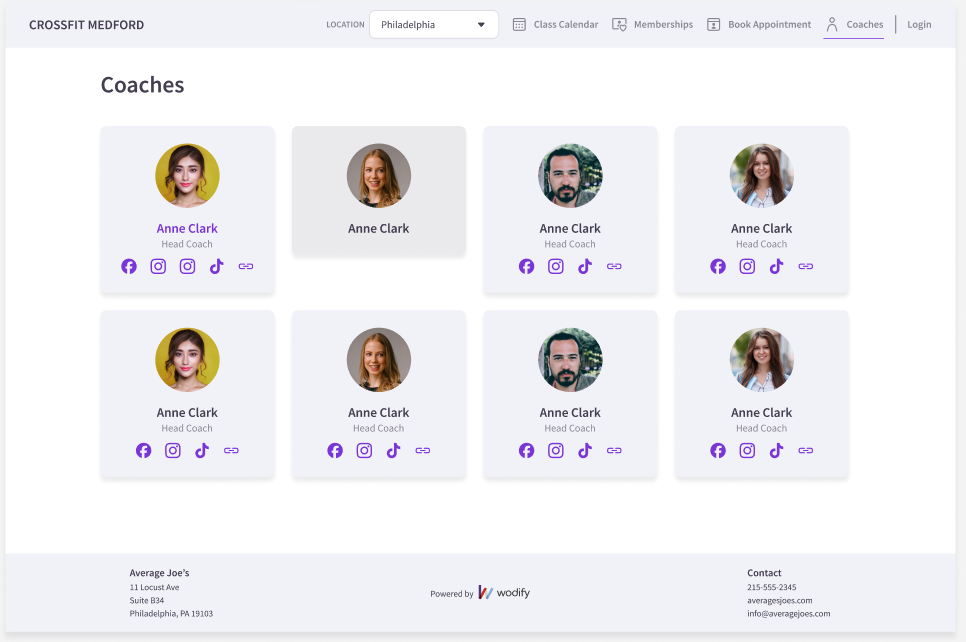
Task: Click link icon for the bottom-row bearded coach
Action: coord(614,450)
